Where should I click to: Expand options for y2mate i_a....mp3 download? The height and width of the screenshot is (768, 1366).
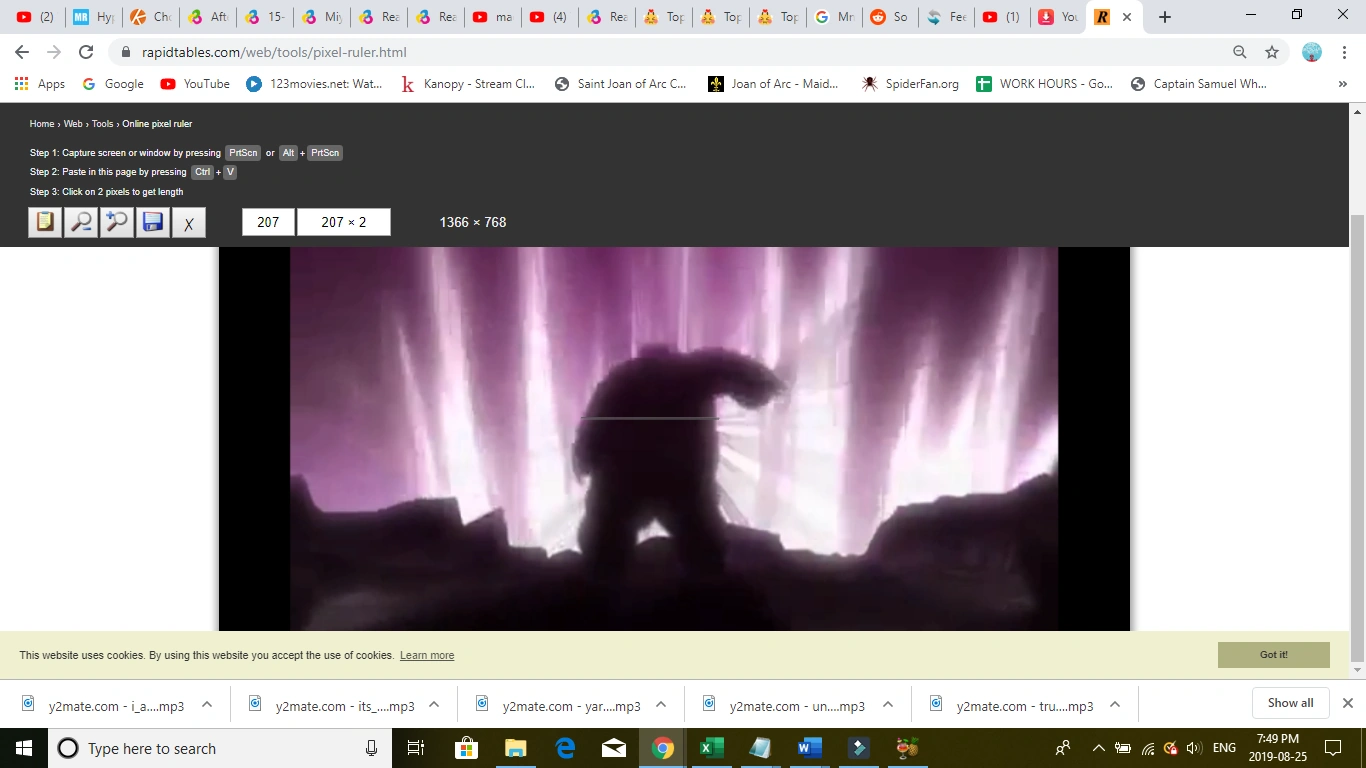(207, 705)
